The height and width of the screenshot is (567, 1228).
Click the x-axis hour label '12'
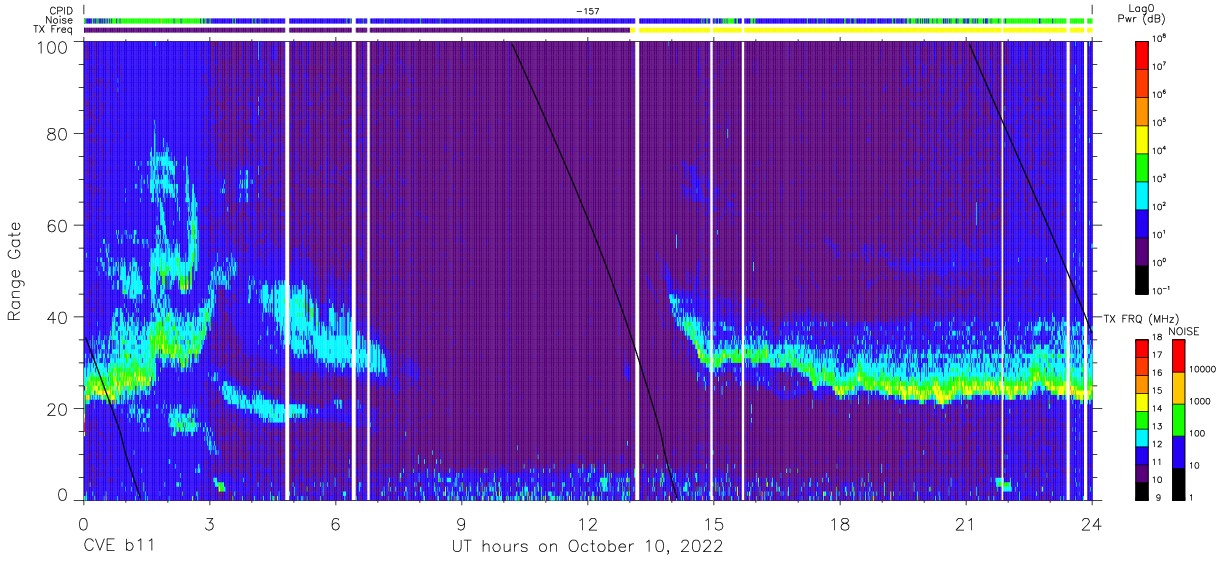point(587,522)
